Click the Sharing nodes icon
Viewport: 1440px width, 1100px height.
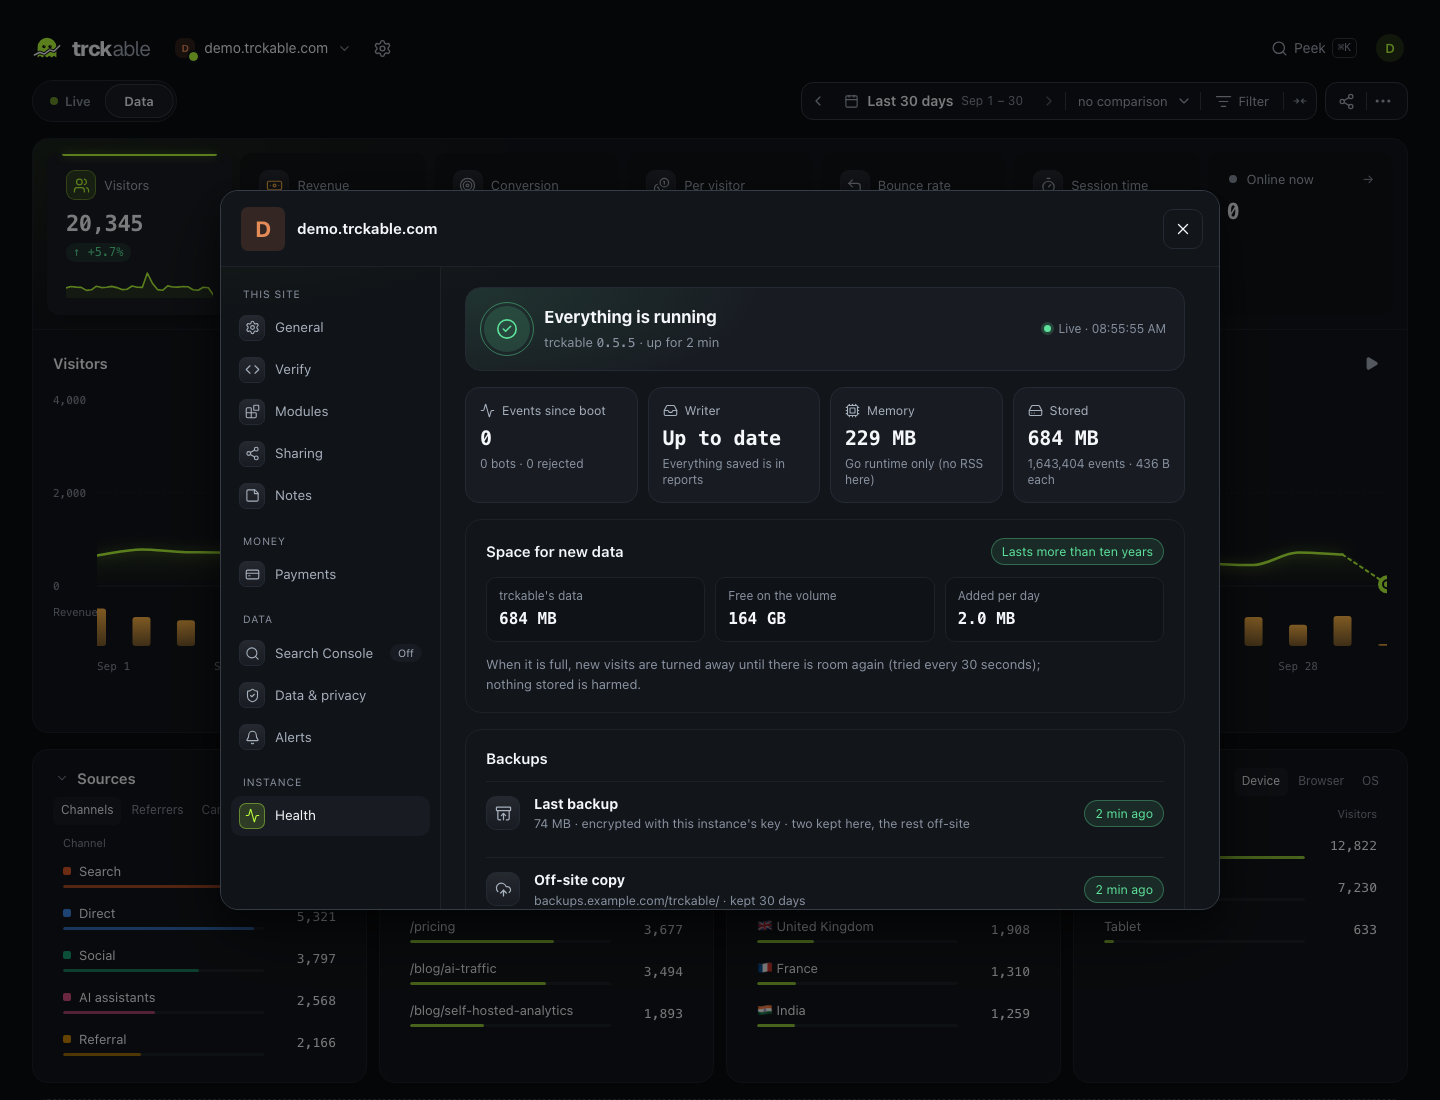[252, 454]
